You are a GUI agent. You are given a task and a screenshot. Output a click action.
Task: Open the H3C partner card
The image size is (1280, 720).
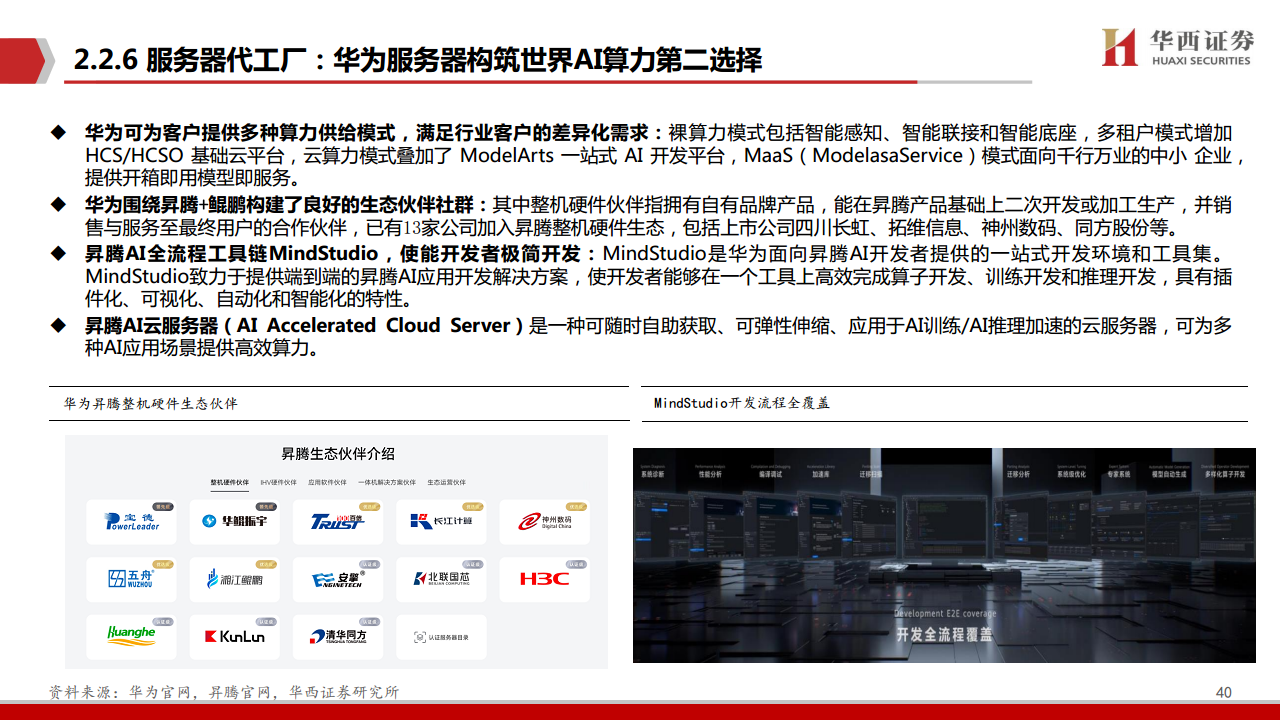point(545,579)
